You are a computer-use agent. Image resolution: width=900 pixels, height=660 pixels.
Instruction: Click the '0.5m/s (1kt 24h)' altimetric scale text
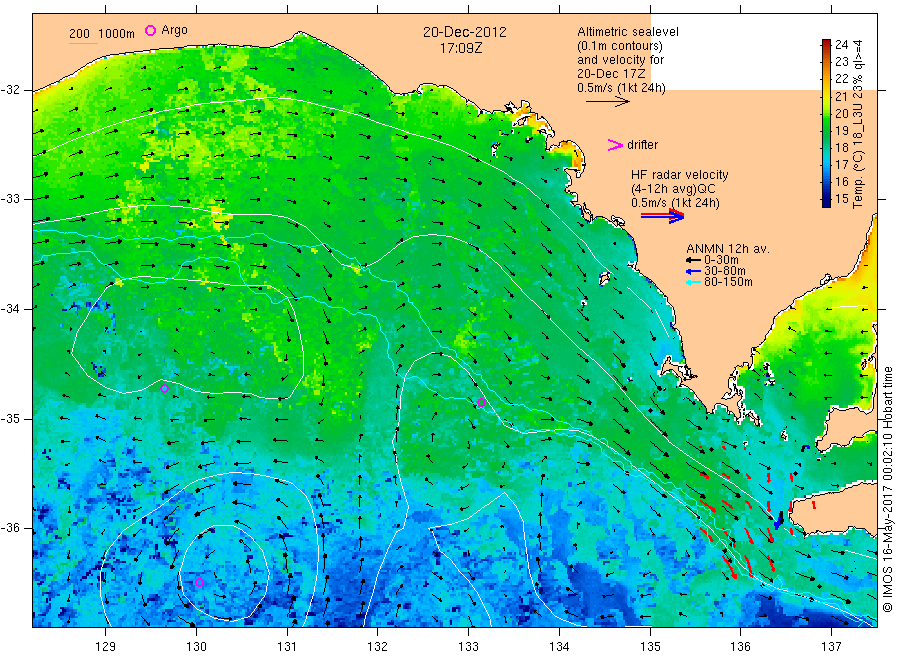622,88
